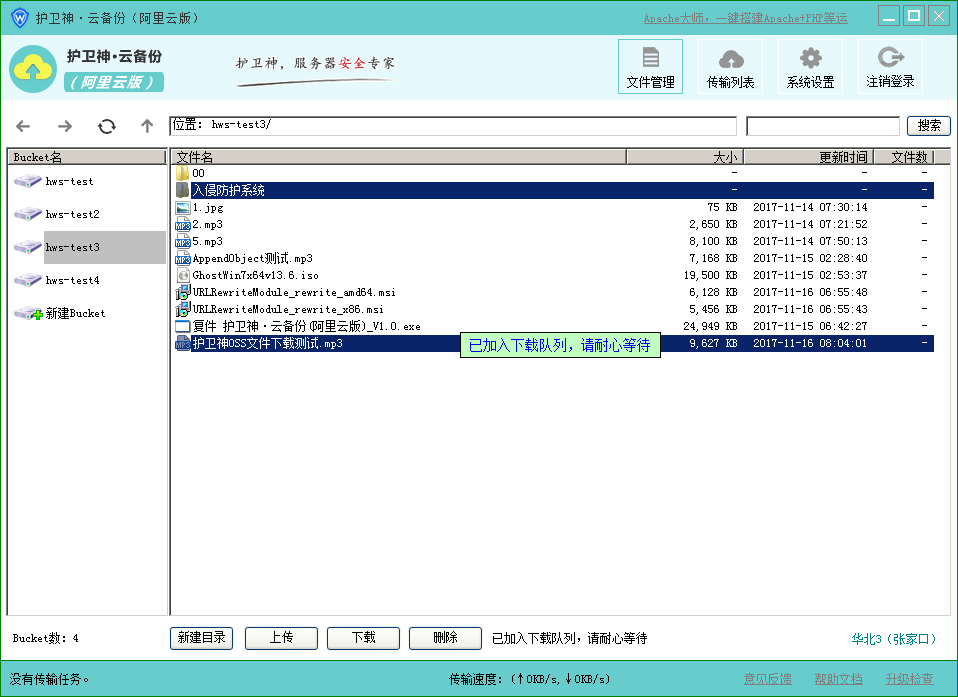Image resolution: width=958 pixels, height=697 pixels.
Task: Click the Bucket名 column header
Action: pos(87,157)
